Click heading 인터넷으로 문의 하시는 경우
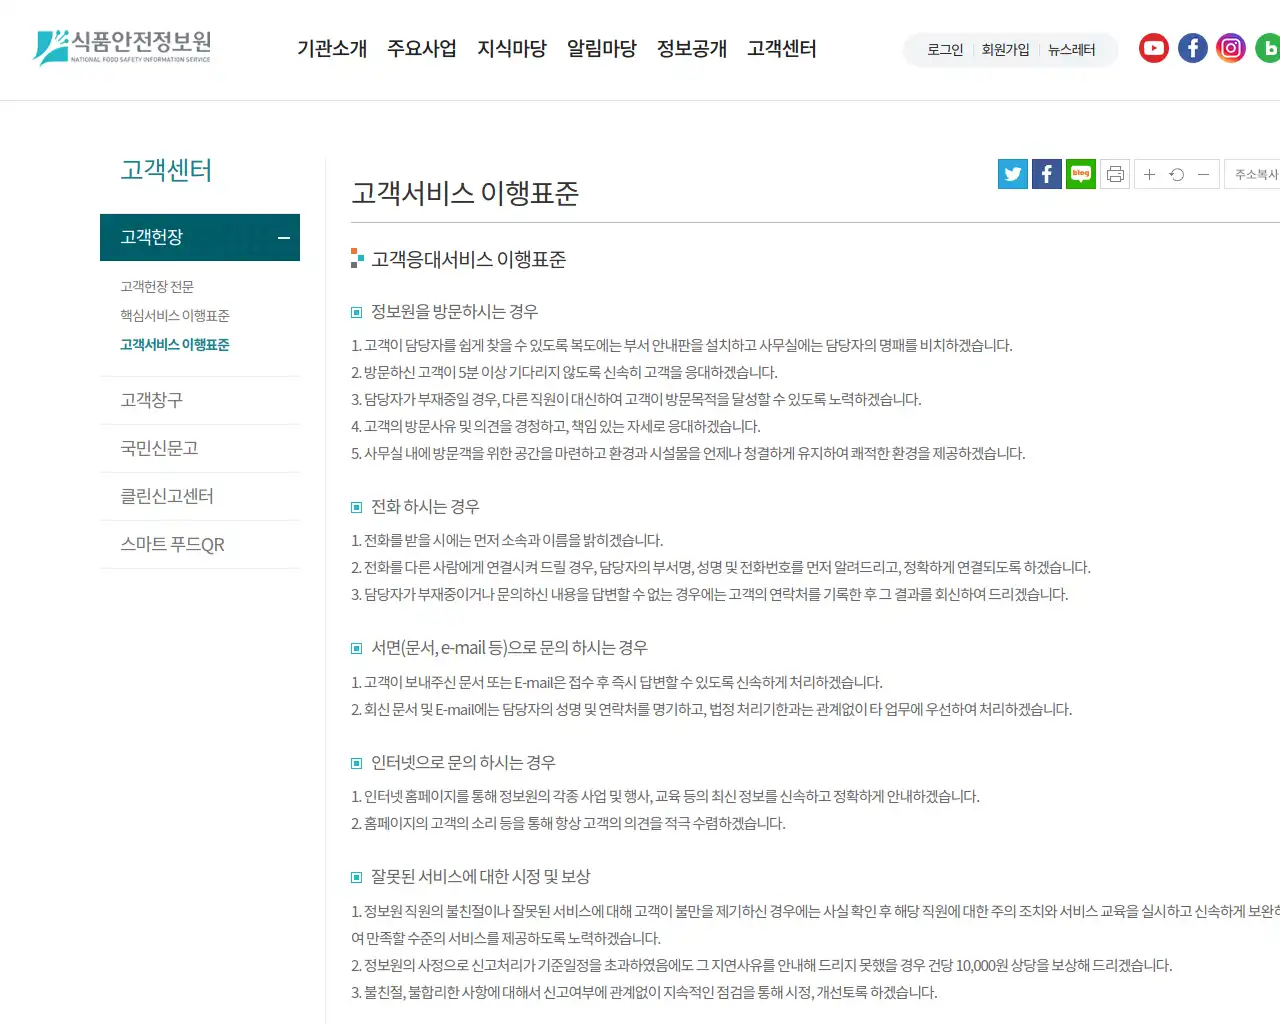Screen dimensions: 1280x1024 click(463, 763)
